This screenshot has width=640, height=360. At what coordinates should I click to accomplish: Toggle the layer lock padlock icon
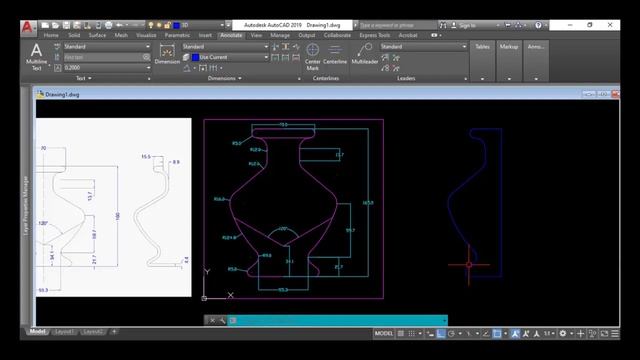[x=167, y=25]
